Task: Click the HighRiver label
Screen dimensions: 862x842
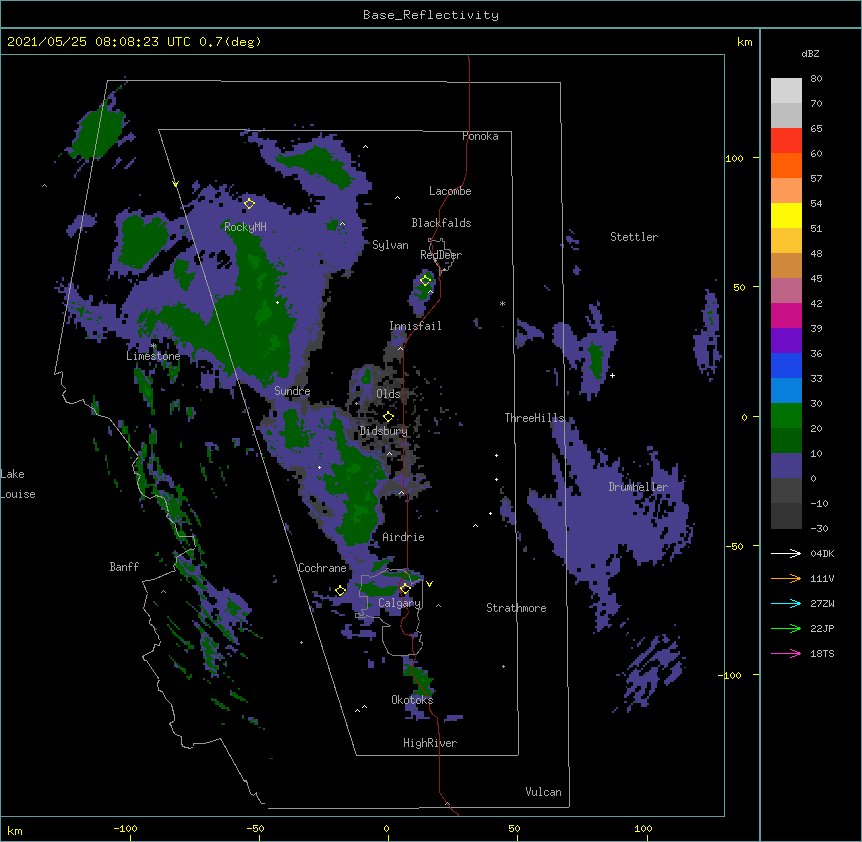Action: (x=430, y=743)
